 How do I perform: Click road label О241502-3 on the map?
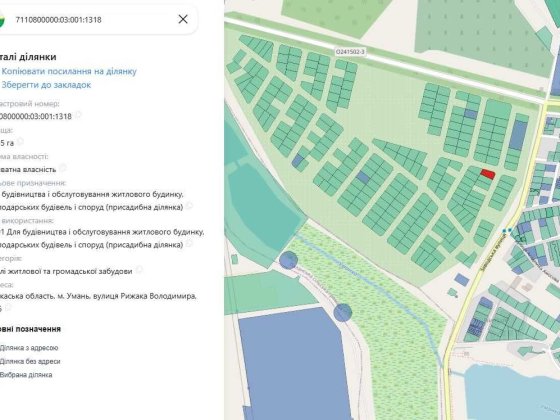point(350,52)
